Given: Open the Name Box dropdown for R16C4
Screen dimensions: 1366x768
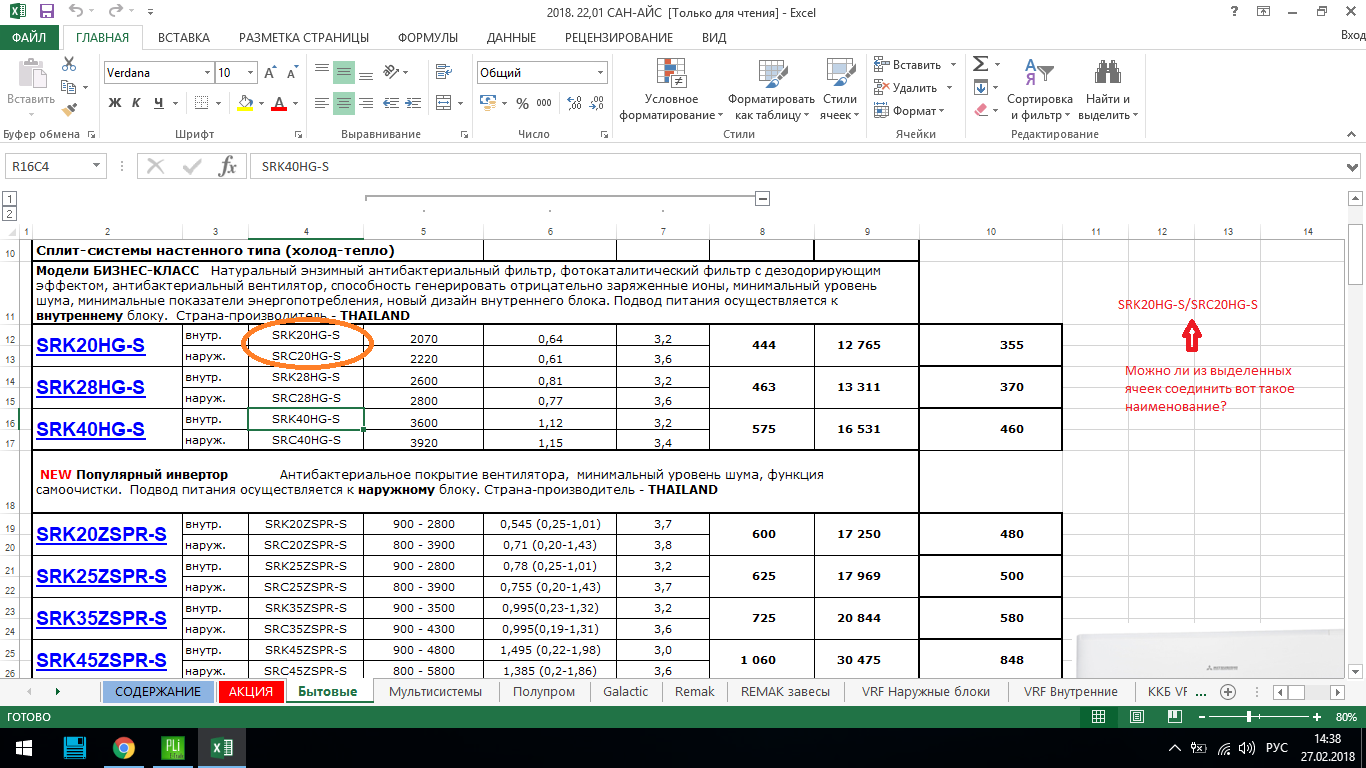Looking at the screenshot, I should click(97, 166).
